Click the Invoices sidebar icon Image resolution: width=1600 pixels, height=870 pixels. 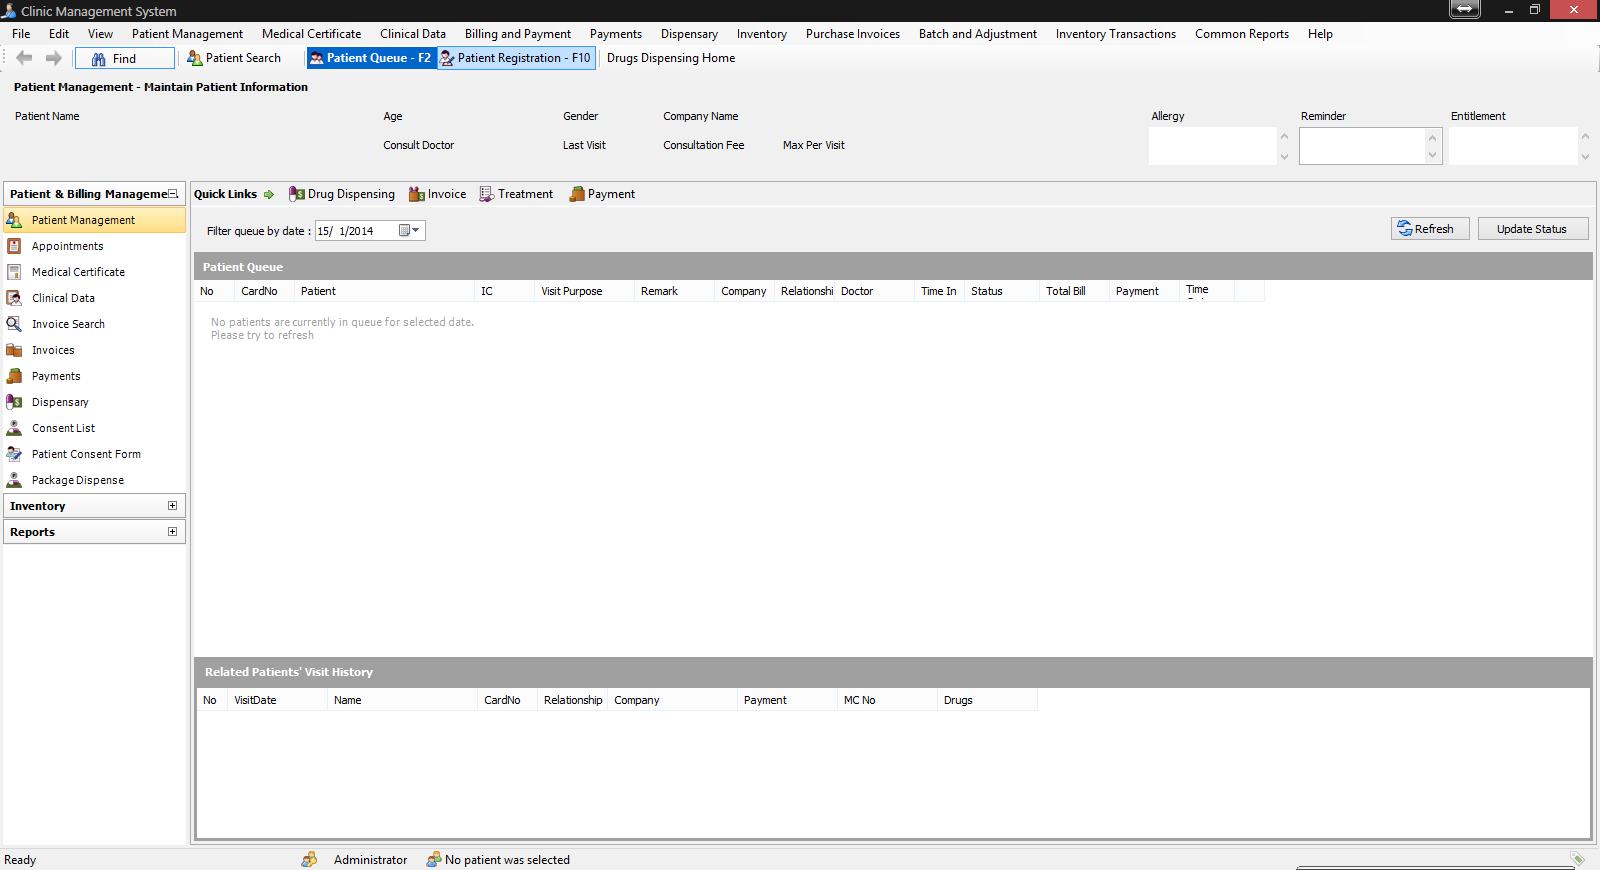pos(14,350)
